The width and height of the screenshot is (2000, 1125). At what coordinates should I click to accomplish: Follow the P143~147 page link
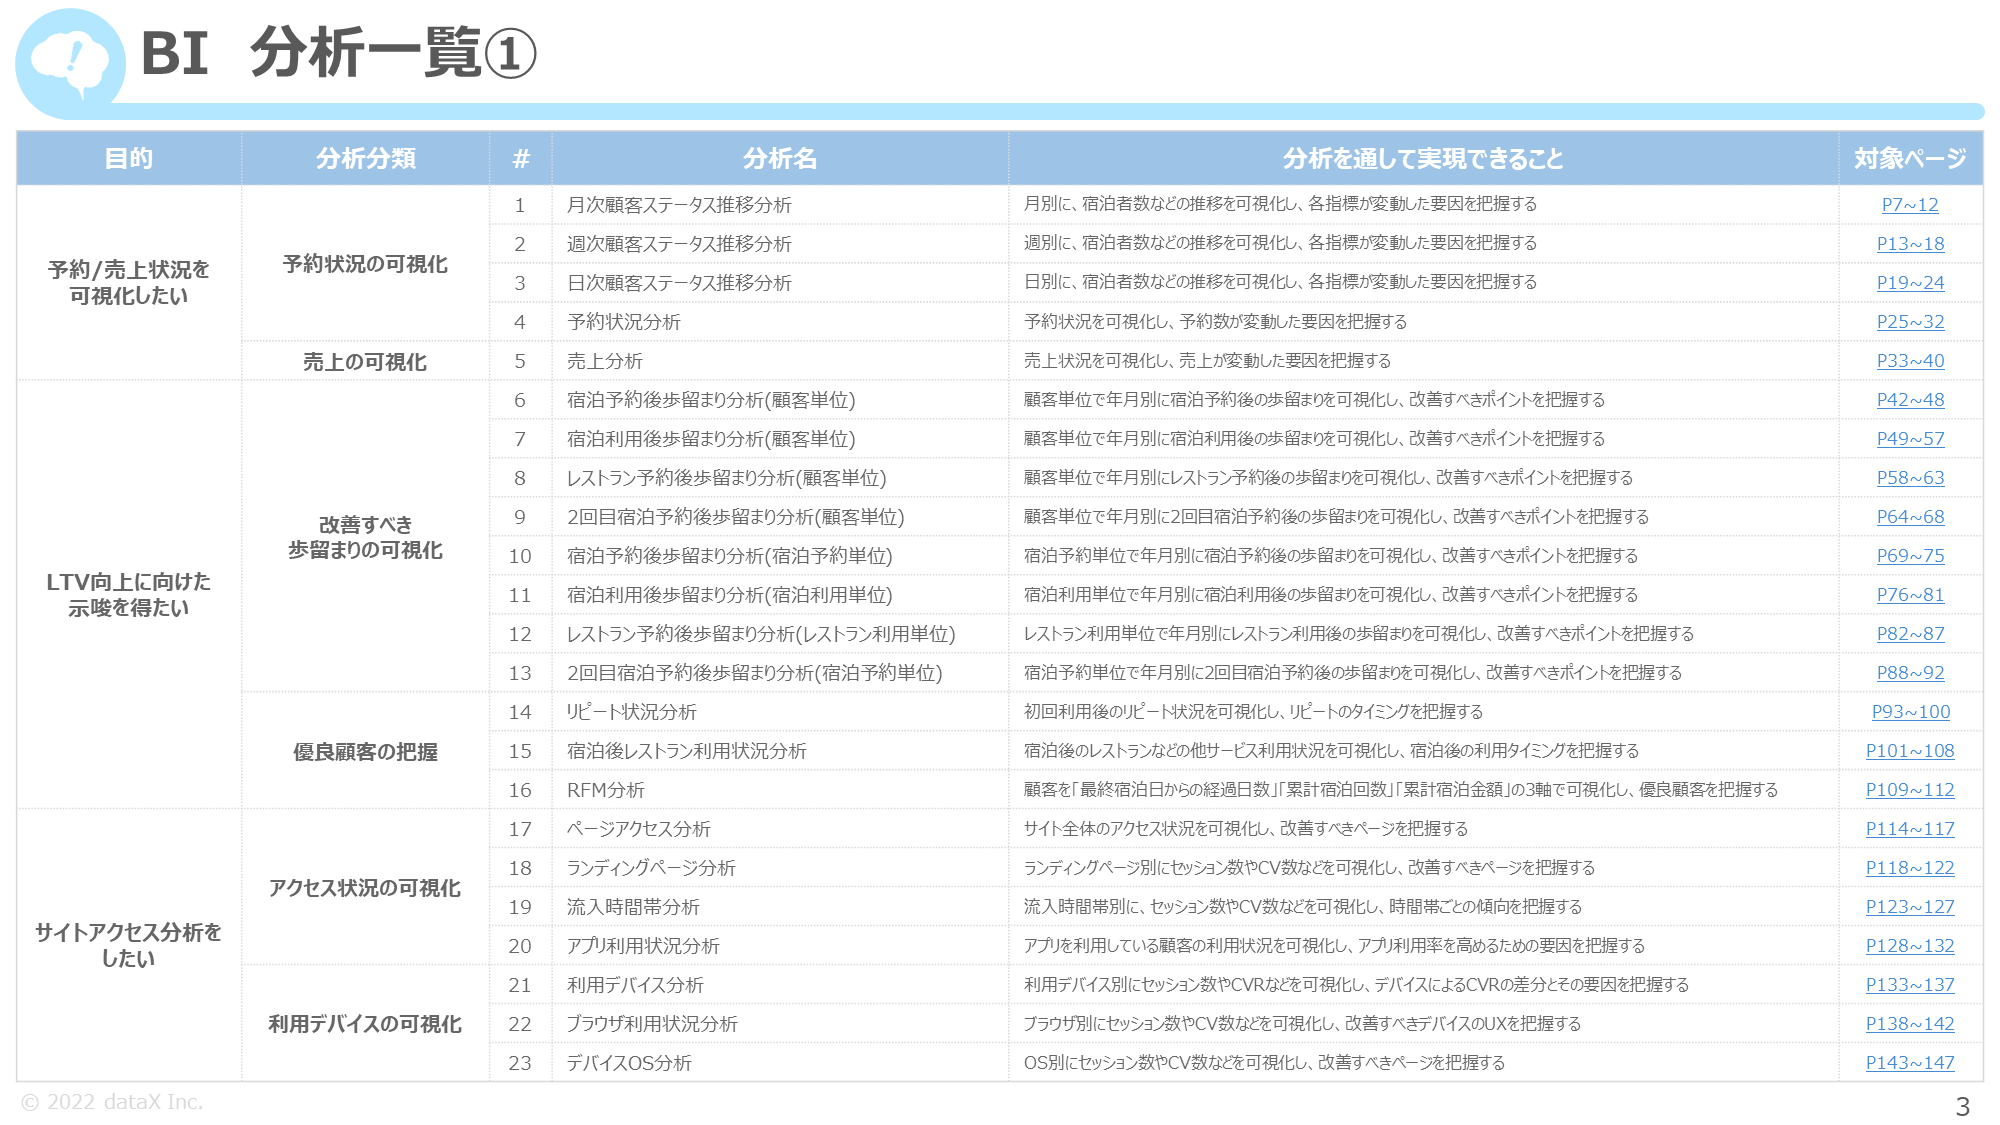point(1910,1063)
